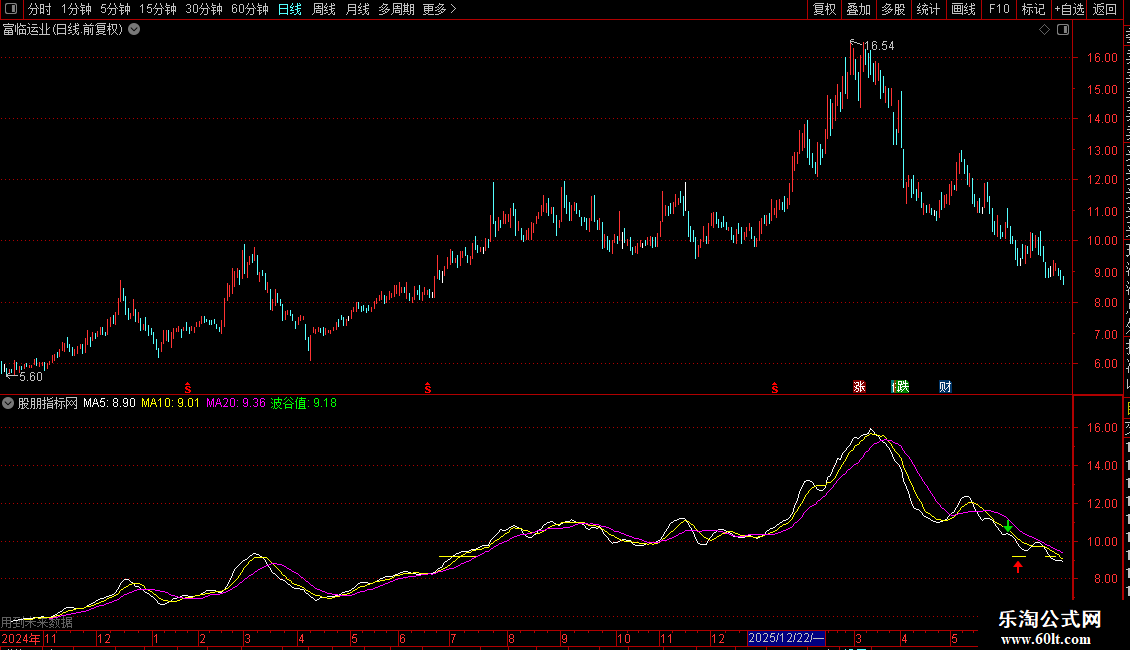Open the F10 company info
This screenshot has height=650, width=1130.
tap(999, 9)
